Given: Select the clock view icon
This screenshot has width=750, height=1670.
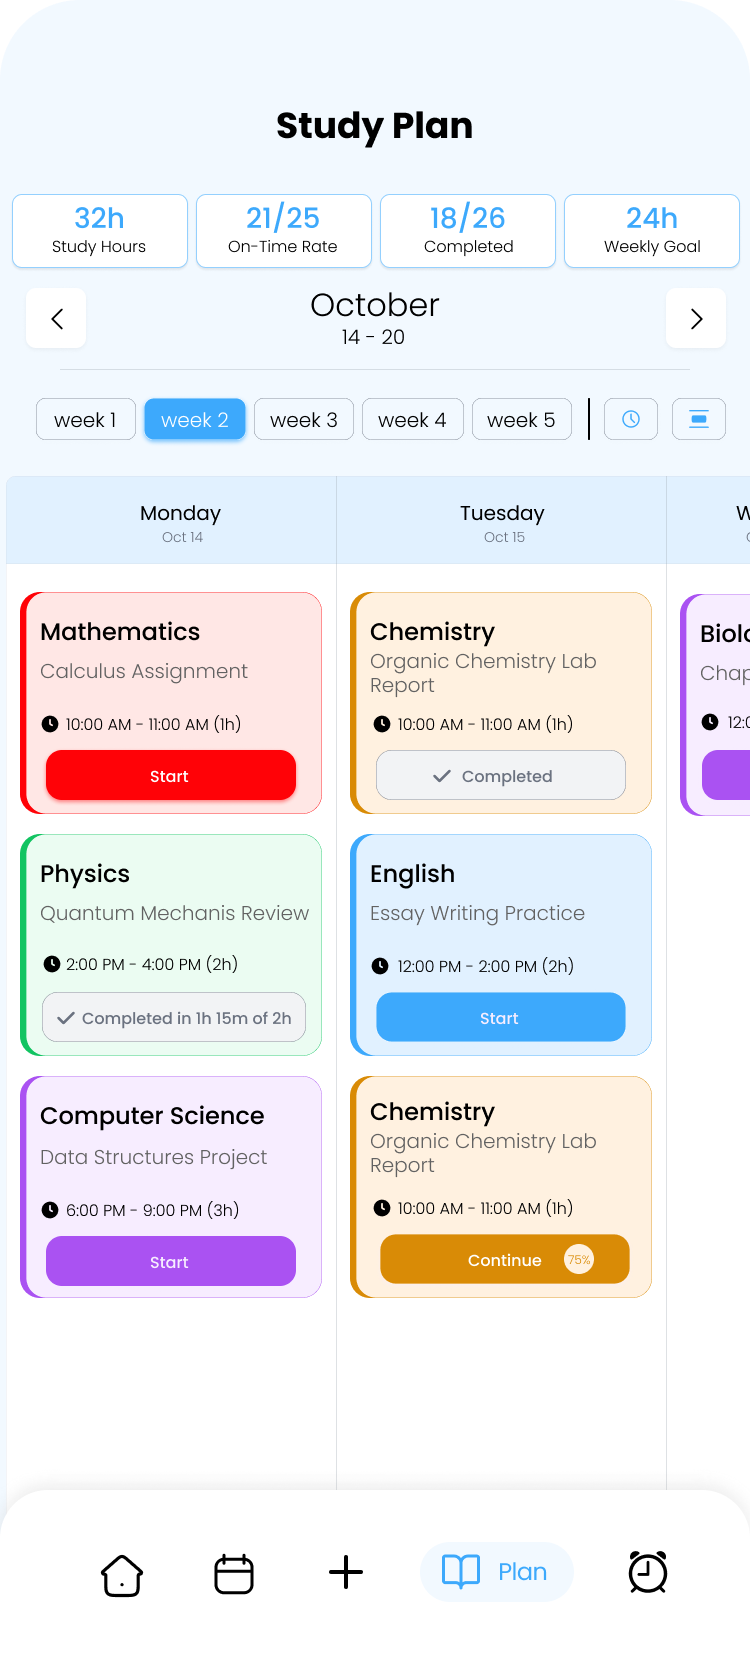Looking at the screenshot, I should click(630, 419).
